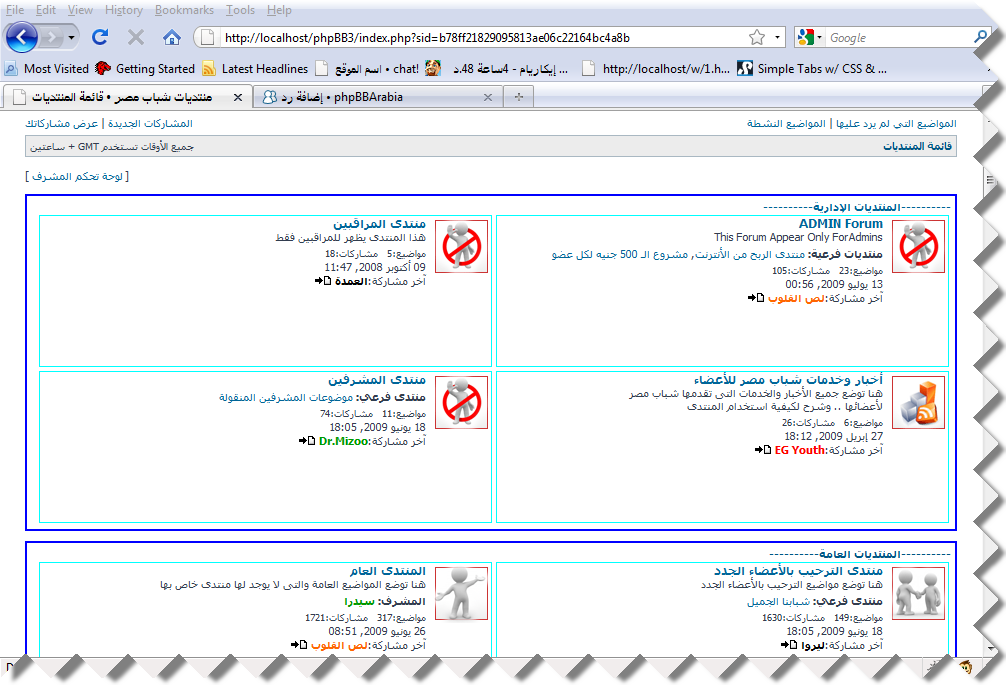1006x685 pixels.
Task: Open the new tab button
Action: [518, 97]
